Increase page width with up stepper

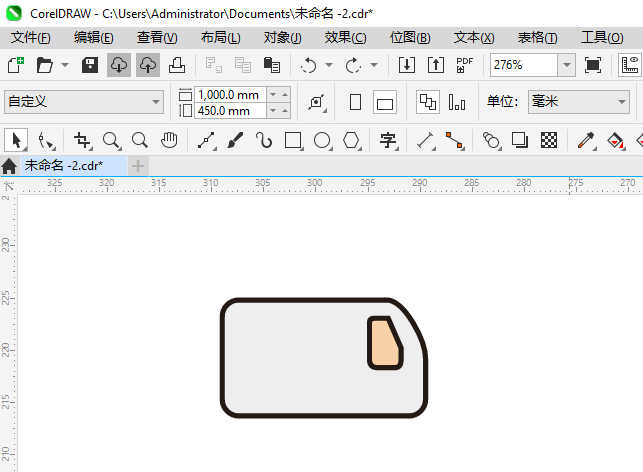(x=285, y=95)
